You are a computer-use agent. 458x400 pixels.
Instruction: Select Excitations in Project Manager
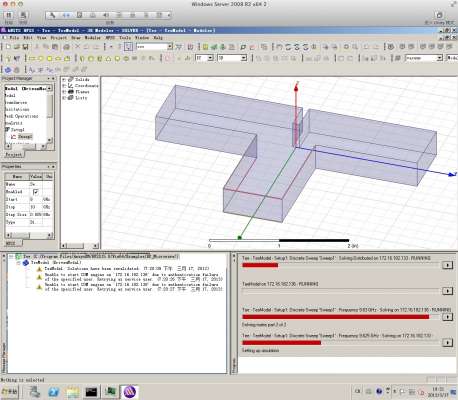17,110
